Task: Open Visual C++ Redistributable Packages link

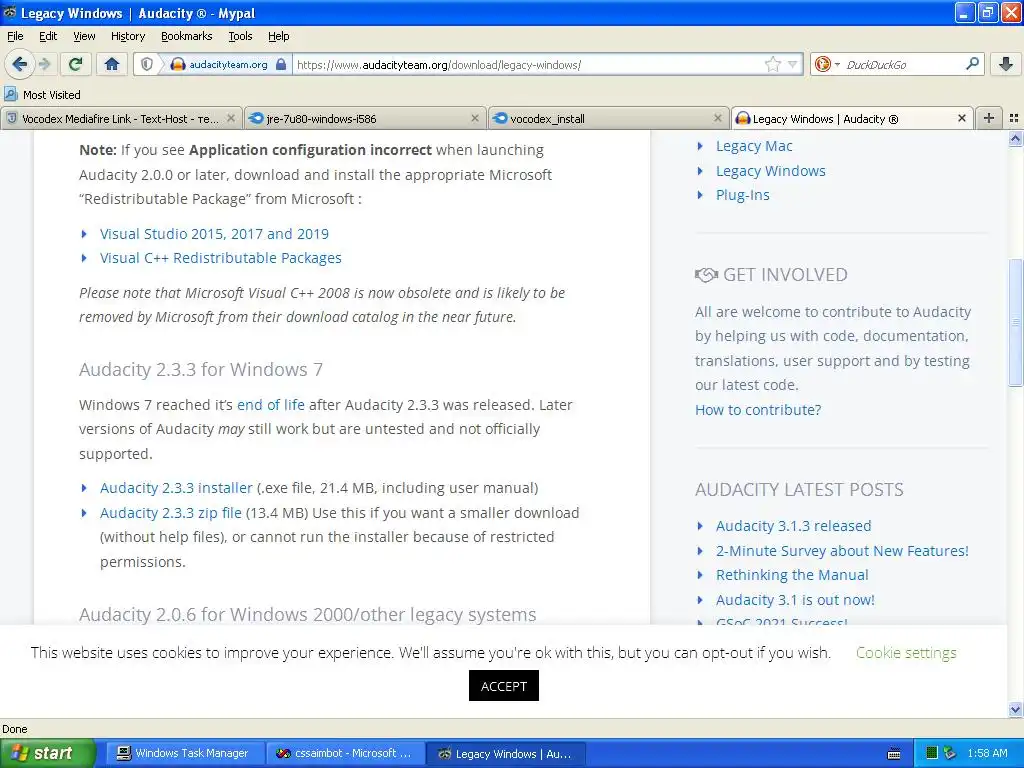Action: pyautogui.click(x=221, y=258)
